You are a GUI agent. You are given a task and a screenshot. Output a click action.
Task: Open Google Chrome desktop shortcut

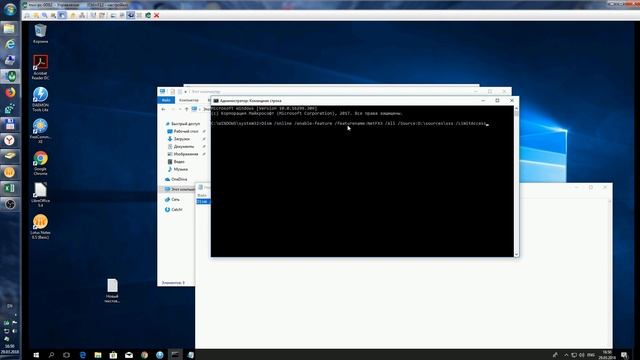pyautogui.click(x=40, y=163)
